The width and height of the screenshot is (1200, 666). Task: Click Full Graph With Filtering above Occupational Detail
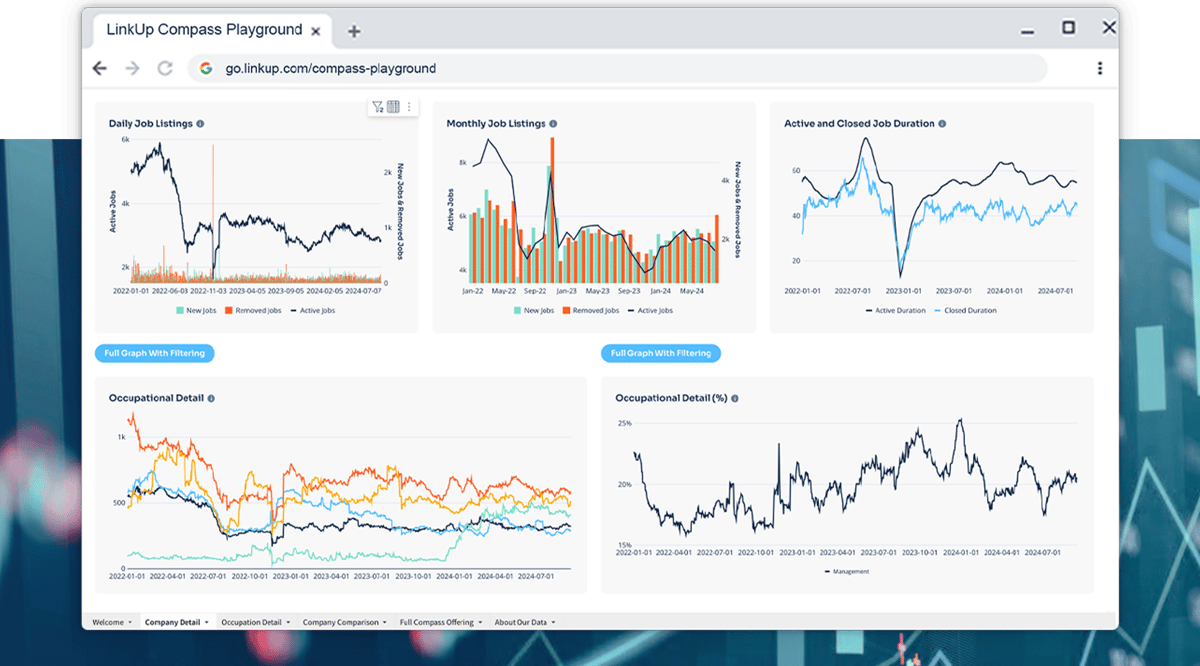[x=155, y=353]
